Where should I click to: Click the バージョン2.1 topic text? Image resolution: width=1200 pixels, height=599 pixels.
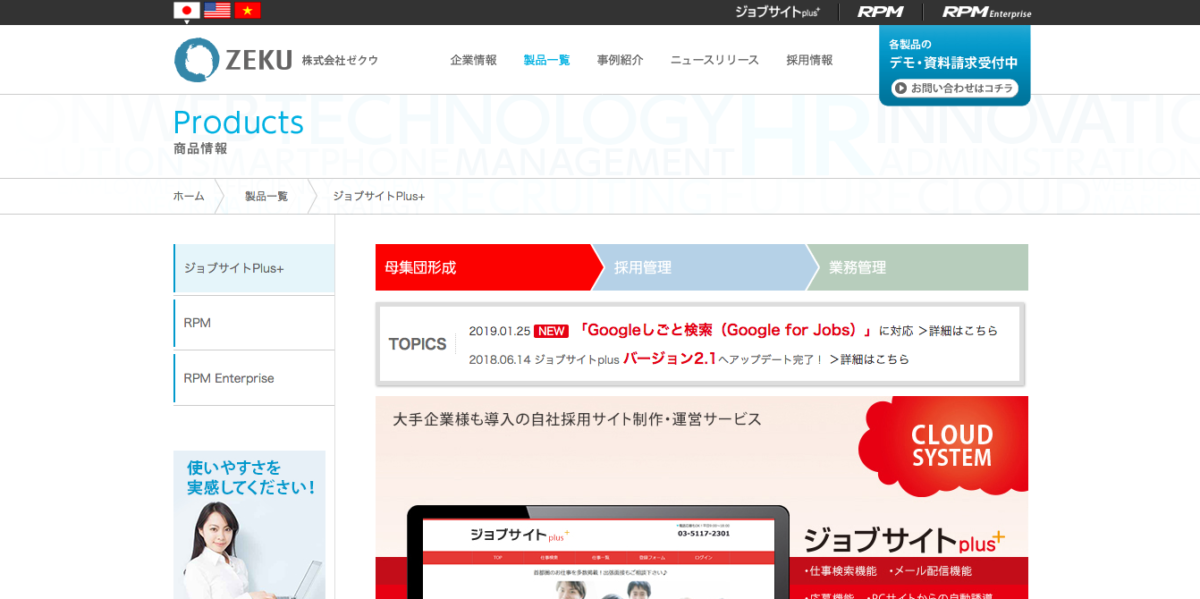pos(670,358)
